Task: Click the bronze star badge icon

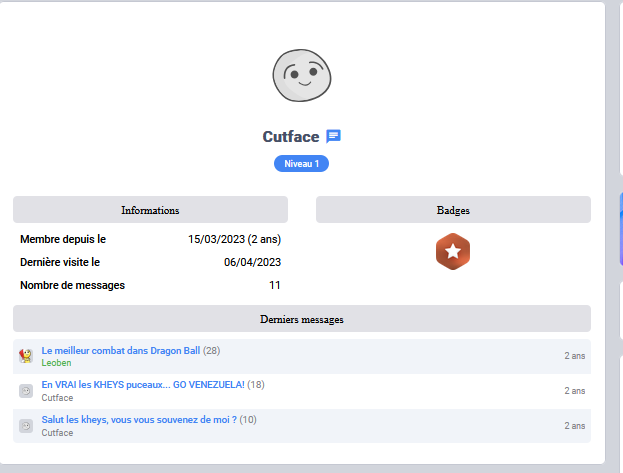Action: point(453,252)
